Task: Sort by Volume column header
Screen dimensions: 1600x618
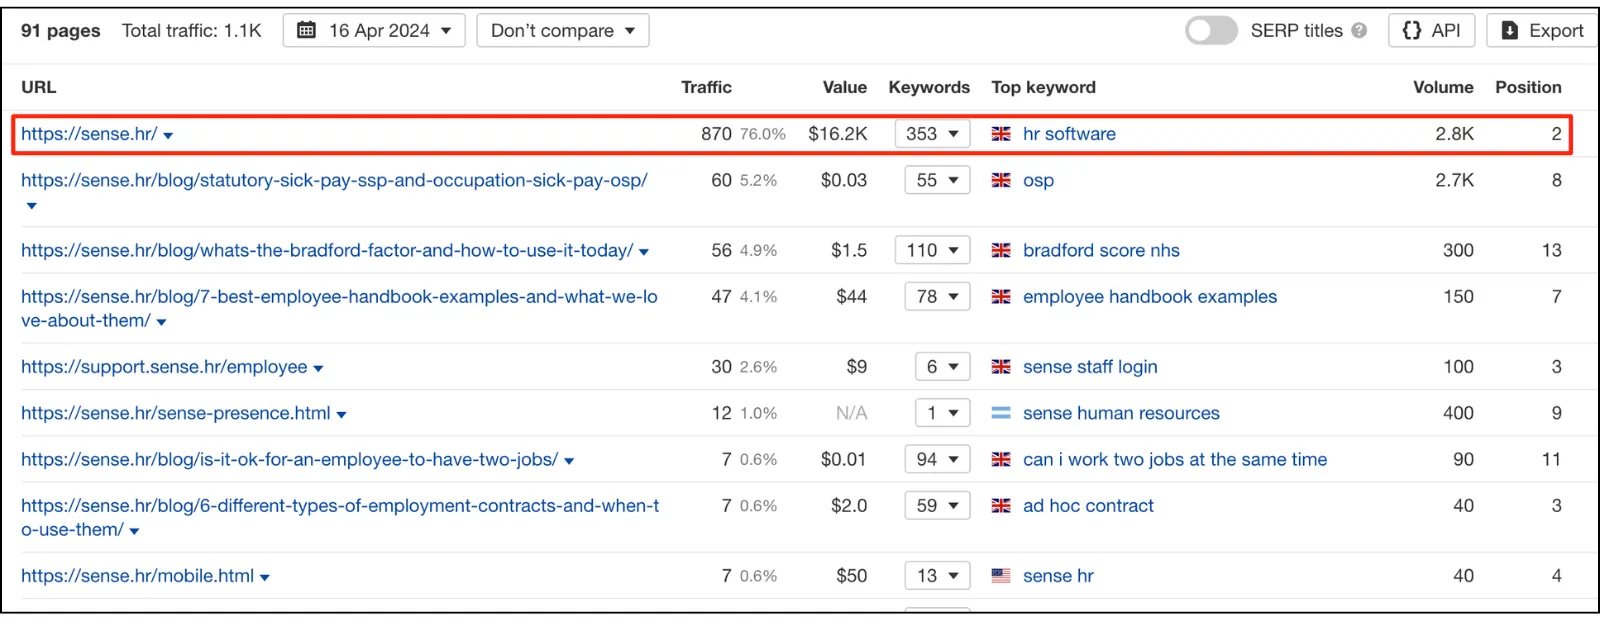Action: pos(1443,87)
